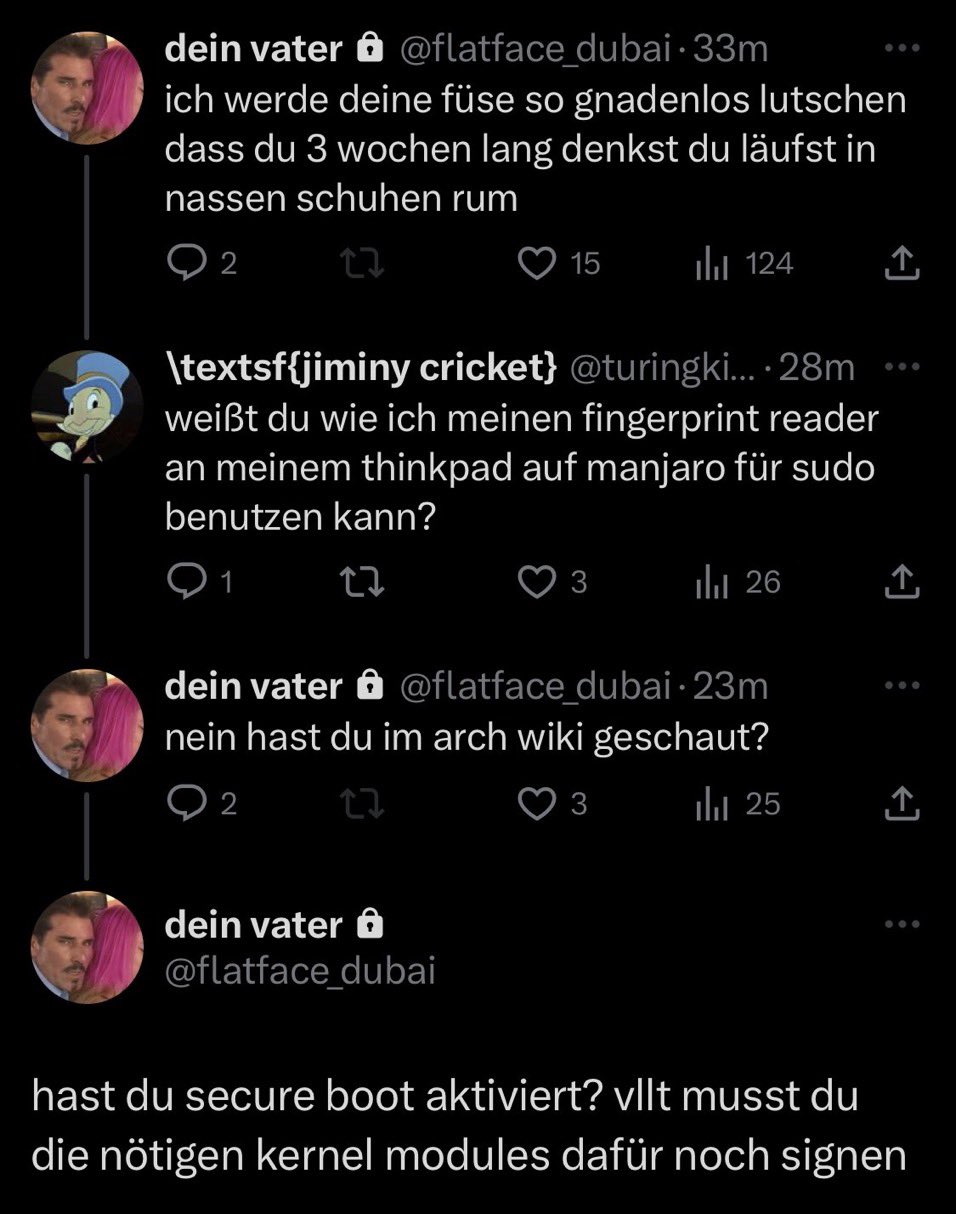Like the tweet with 15 likes
Image resolution: width=956 pixels, height=1214 pixels.
point(539,263)
